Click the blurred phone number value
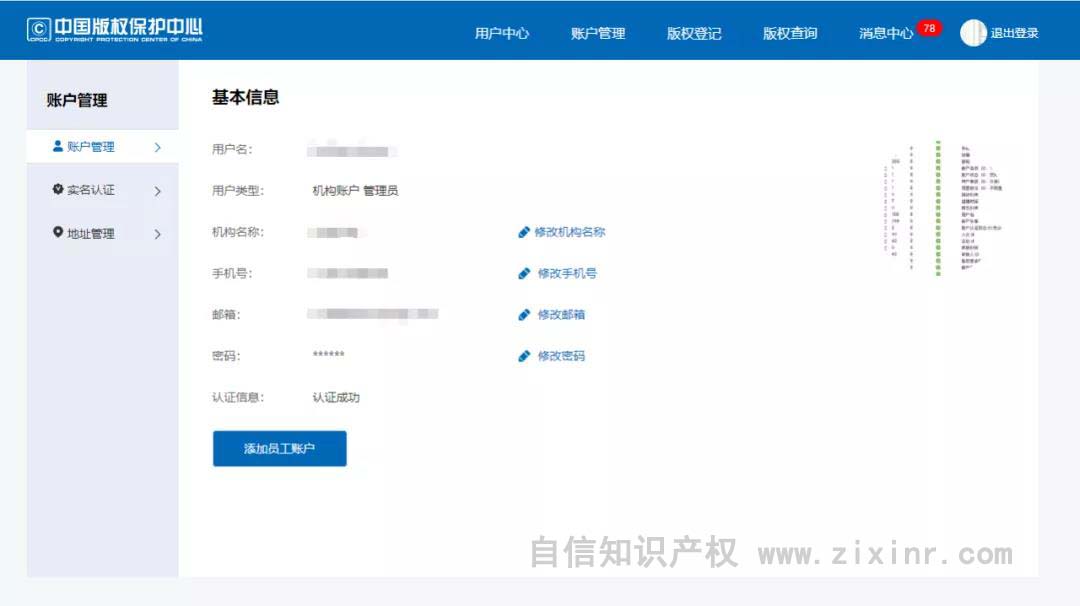Viewport: 1080px width, 606px height. [348, 273]
